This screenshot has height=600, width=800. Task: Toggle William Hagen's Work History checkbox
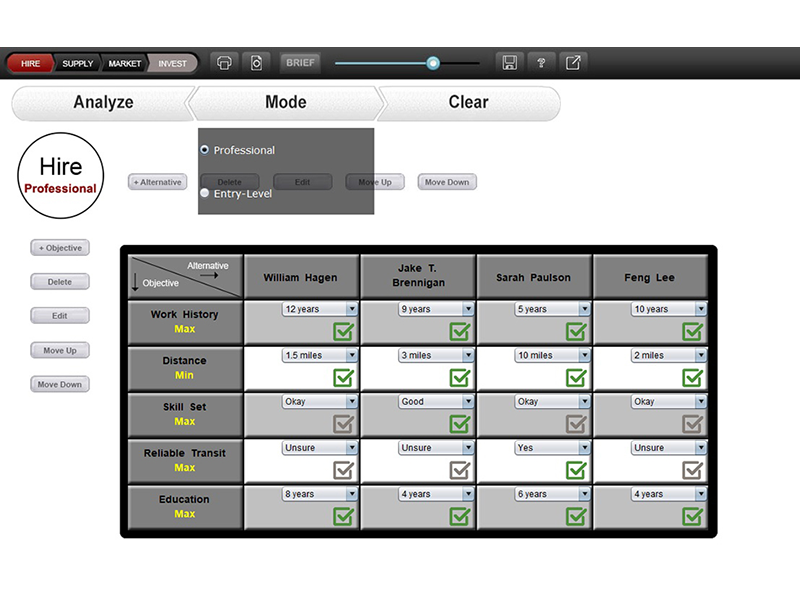pyautogui.click(x=343, y=331)
